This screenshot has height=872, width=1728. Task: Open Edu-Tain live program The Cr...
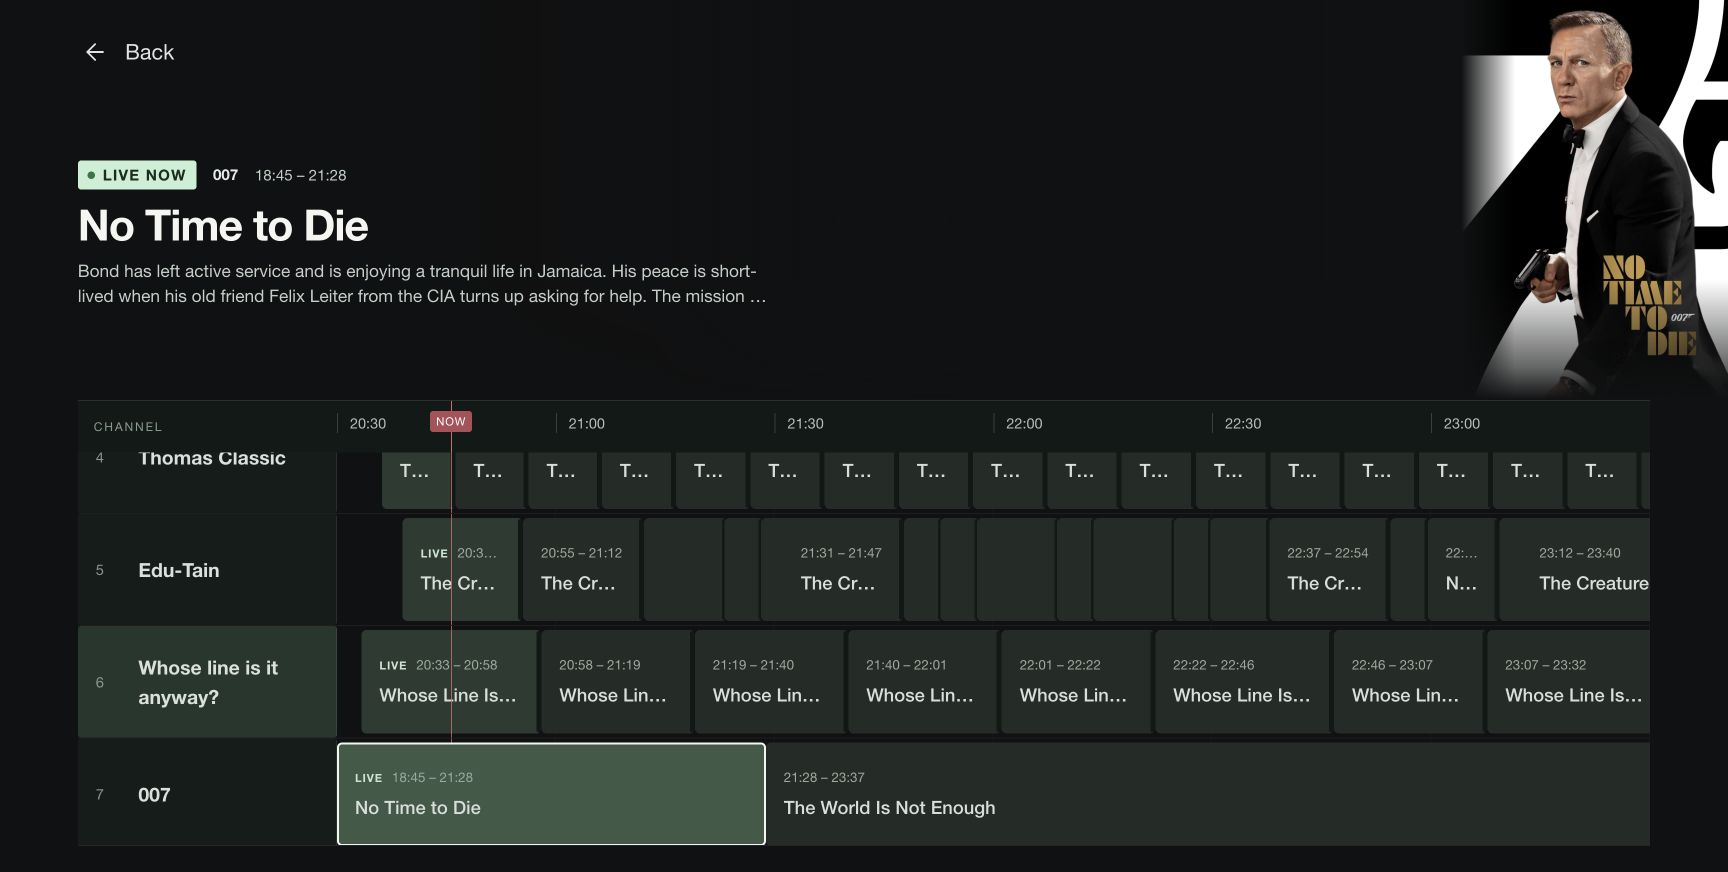tap(460, 569)
